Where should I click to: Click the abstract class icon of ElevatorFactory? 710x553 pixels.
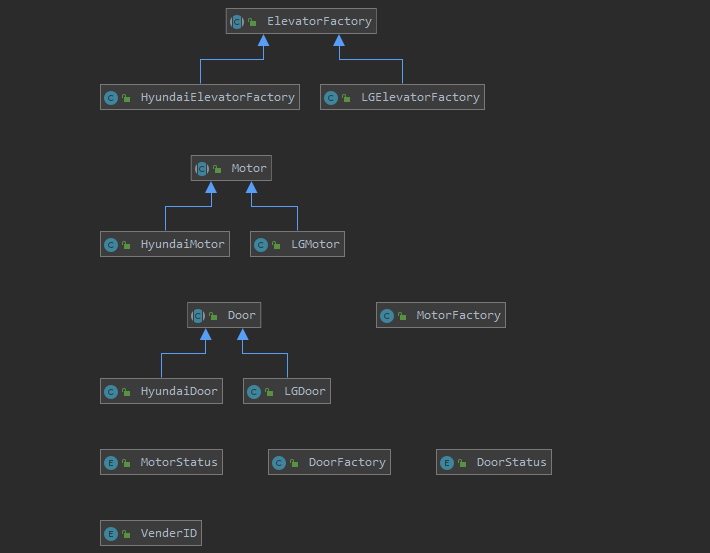coord(237,22)
